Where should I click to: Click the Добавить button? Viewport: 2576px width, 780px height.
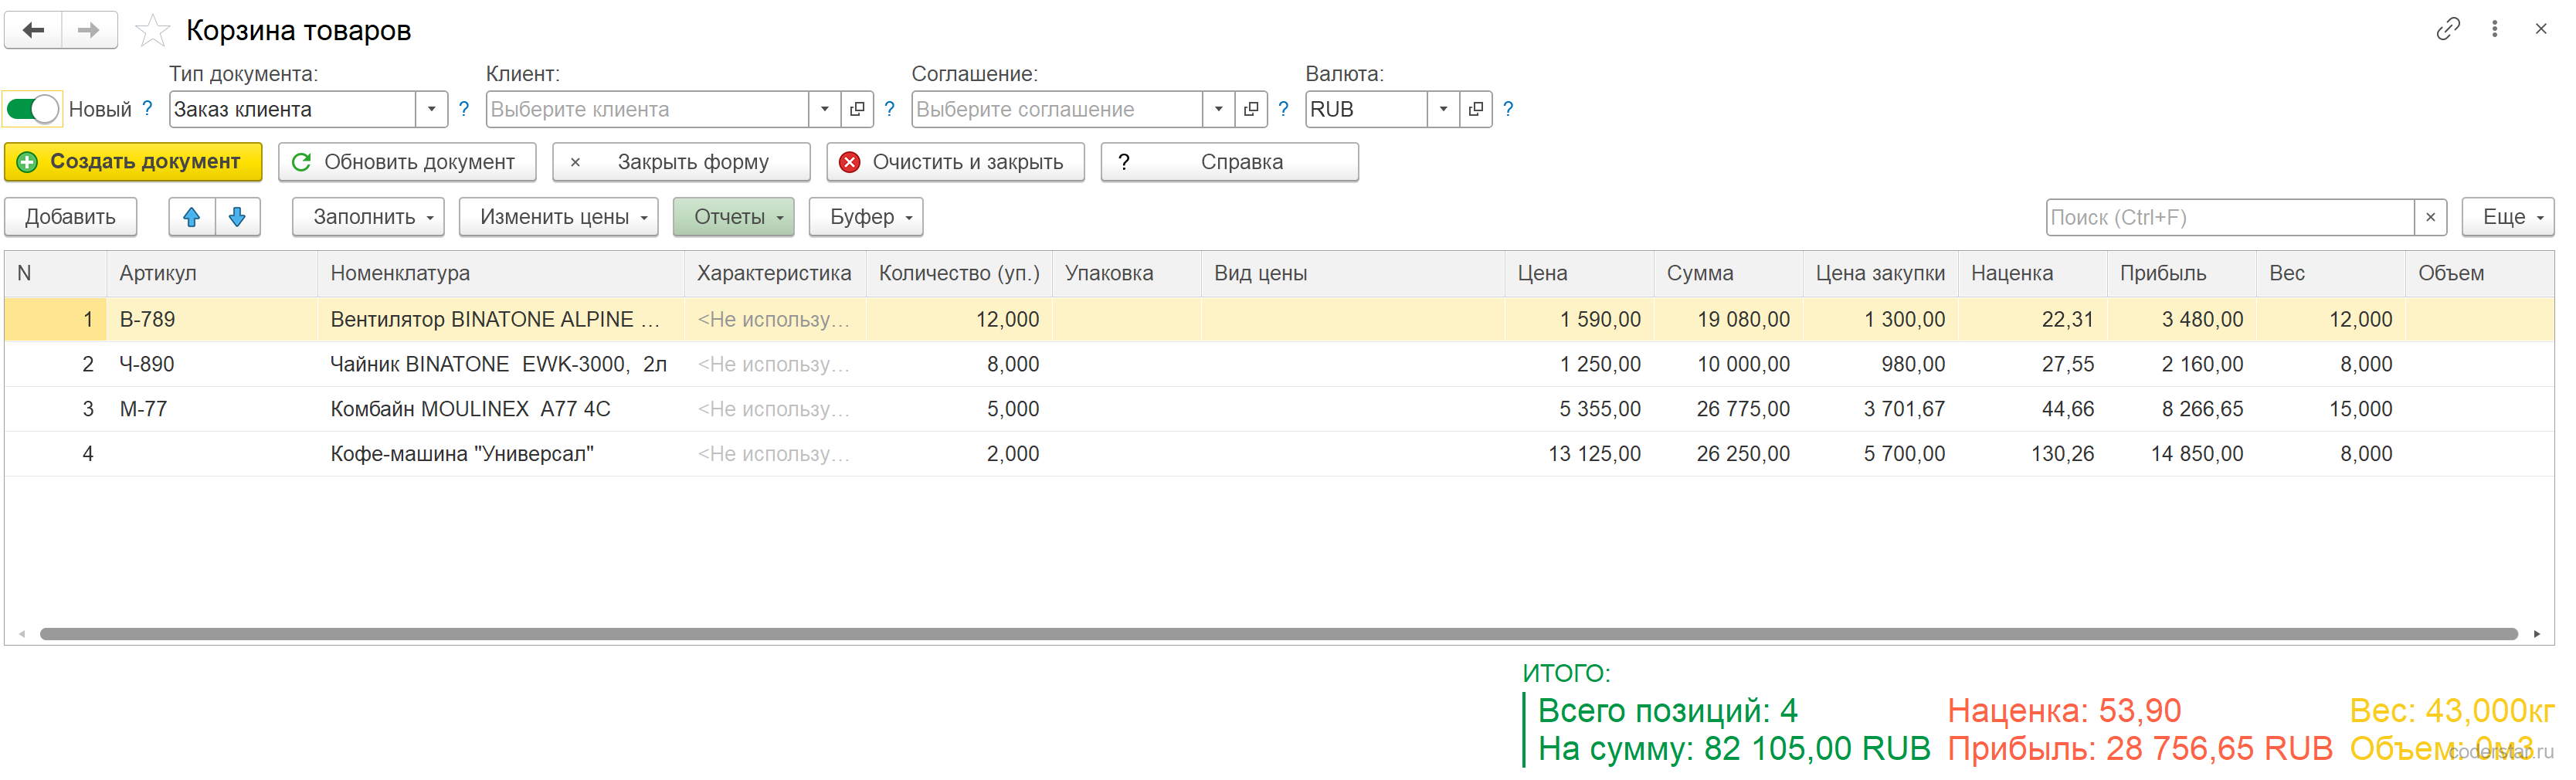[70, 217]
